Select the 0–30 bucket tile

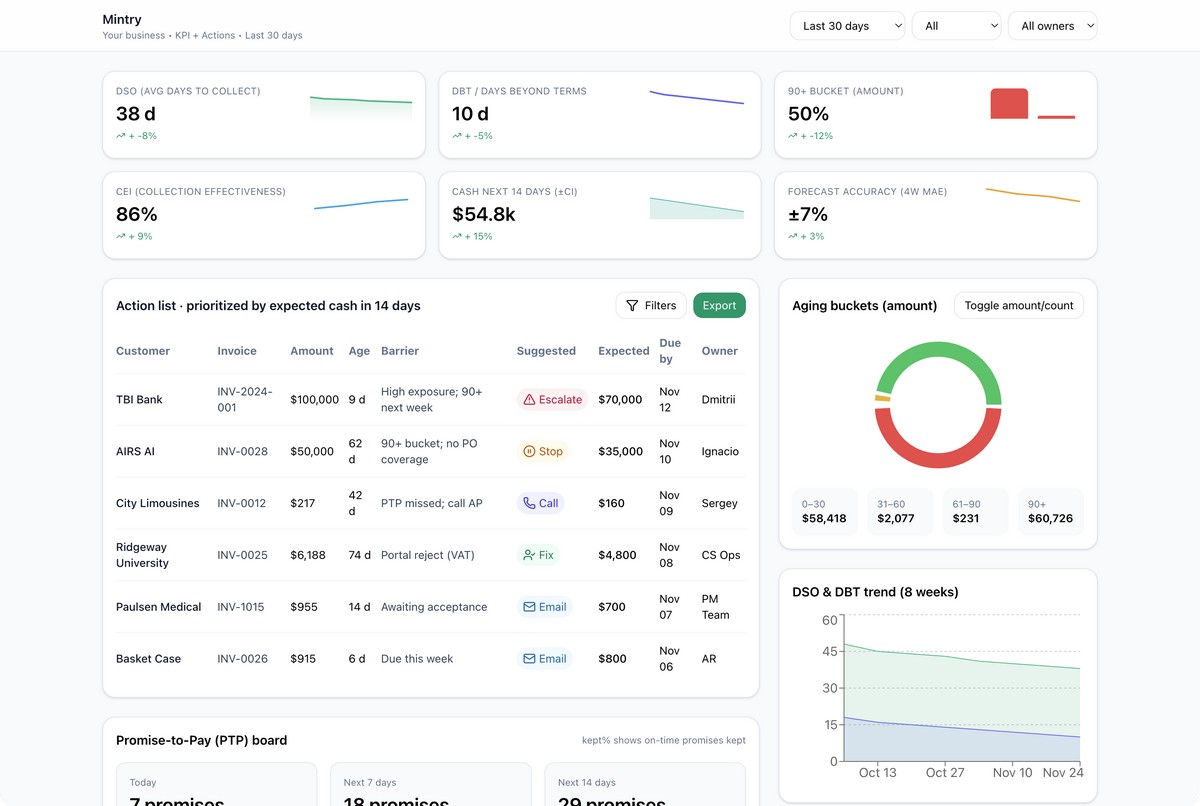tap(825, 512)
